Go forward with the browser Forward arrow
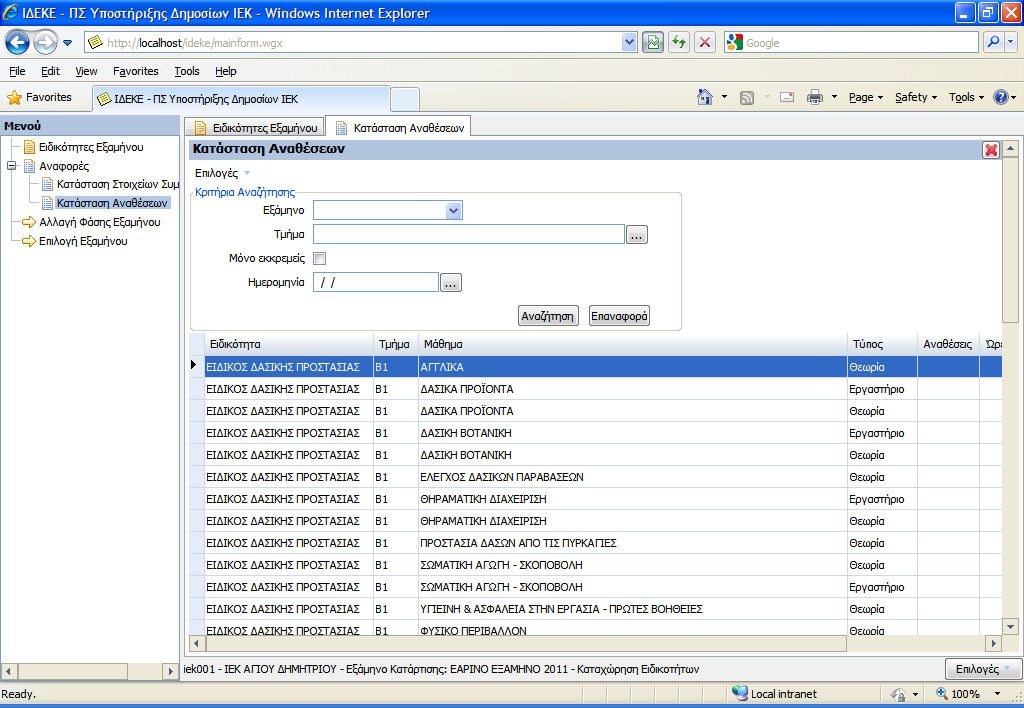This screenshot has width=1024, height=708. pyautogui.click(x=45, y=43)
